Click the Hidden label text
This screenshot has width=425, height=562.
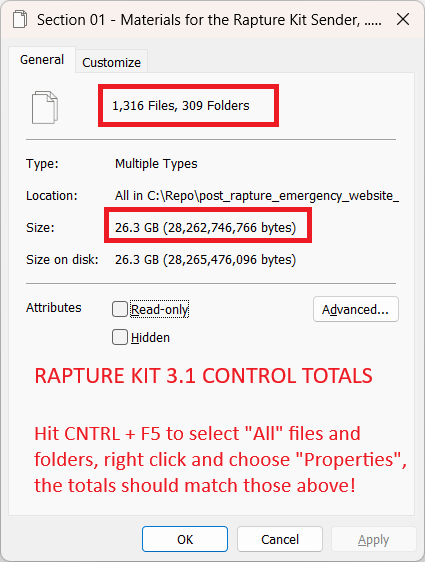click(150, 338)
